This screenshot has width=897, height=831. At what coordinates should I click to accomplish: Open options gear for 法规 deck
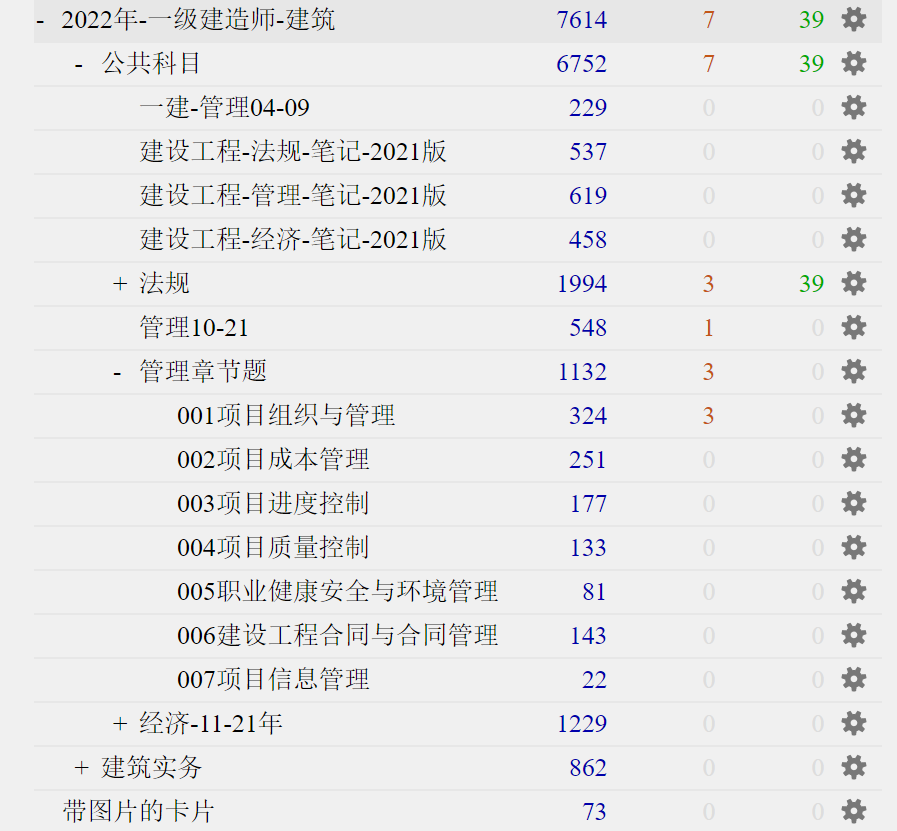(854, 284)
